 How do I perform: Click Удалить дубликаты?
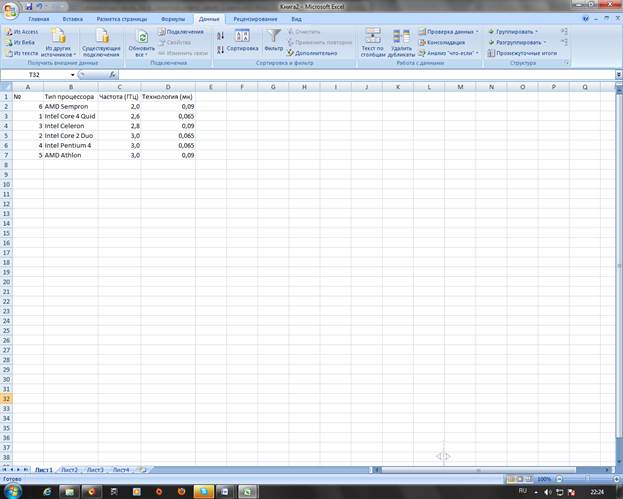[401, 43]
